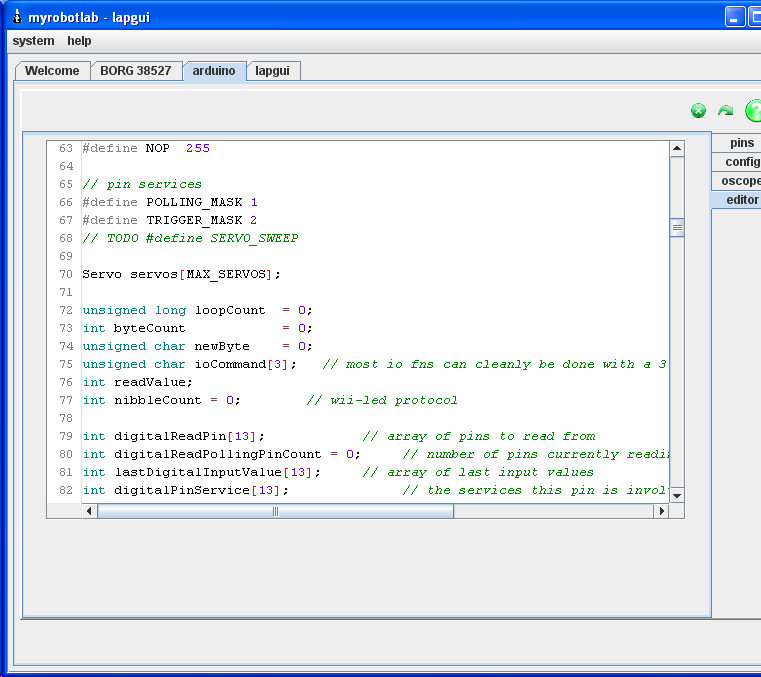
Task: Click the horizontal scrollbar left arrow
Action: click(x=89, y=511)
